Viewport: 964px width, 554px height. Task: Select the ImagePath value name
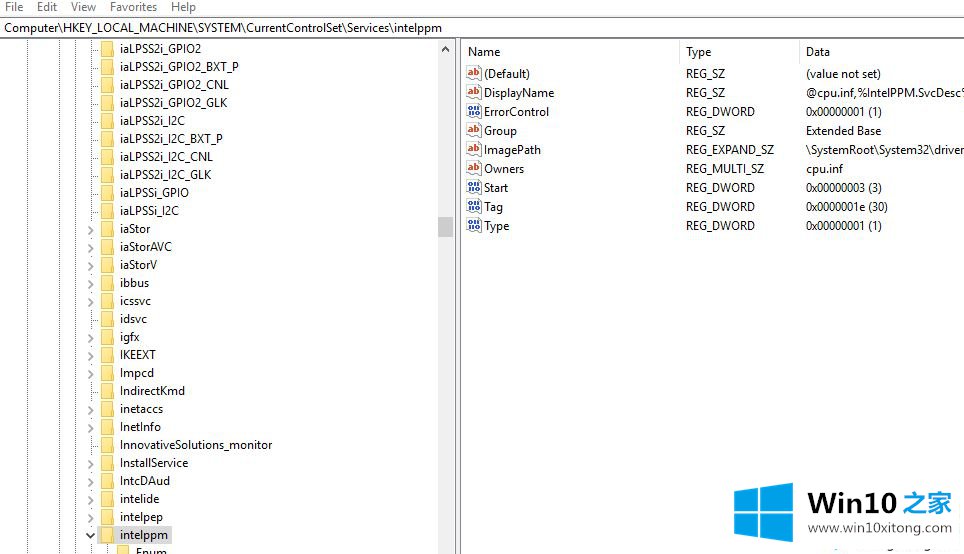pos(512,149)
